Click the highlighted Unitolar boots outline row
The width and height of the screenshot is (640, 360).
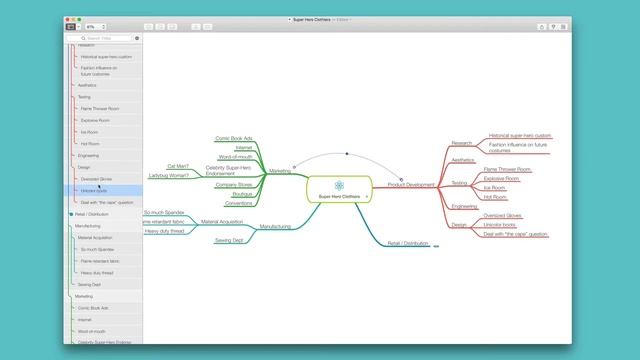pyautogui.click(x=104, y=191)
